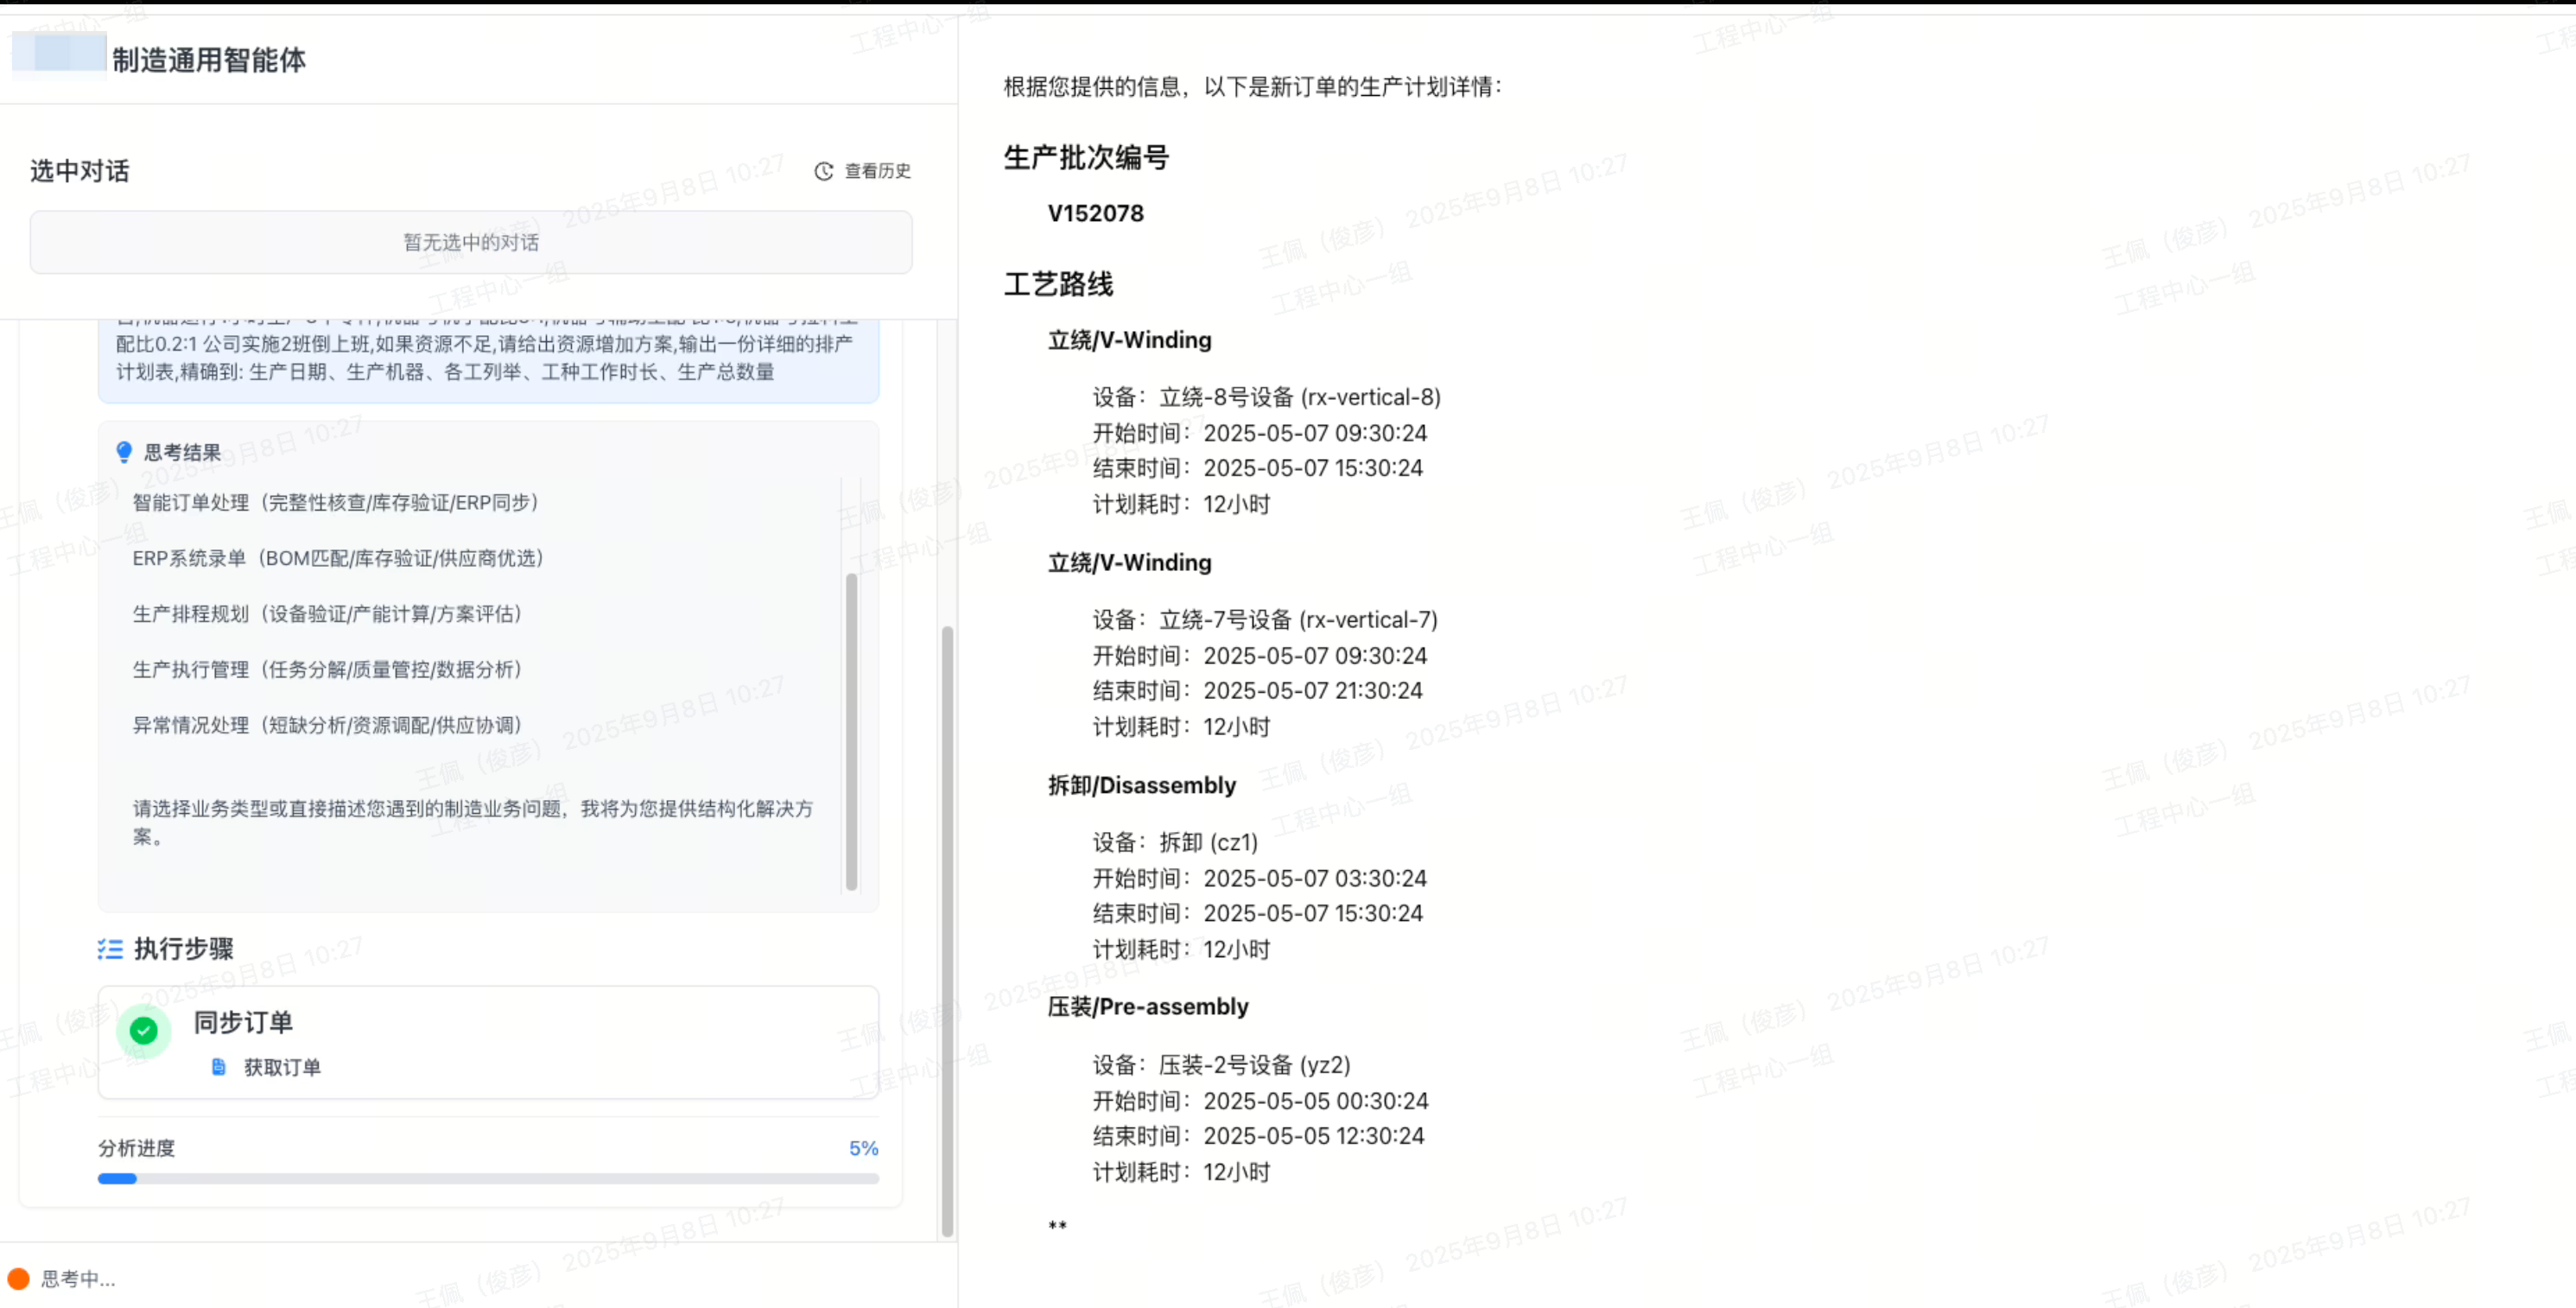Click the green checkmark for 同步订单
2576x1308 pixels.
[144, 1030]
